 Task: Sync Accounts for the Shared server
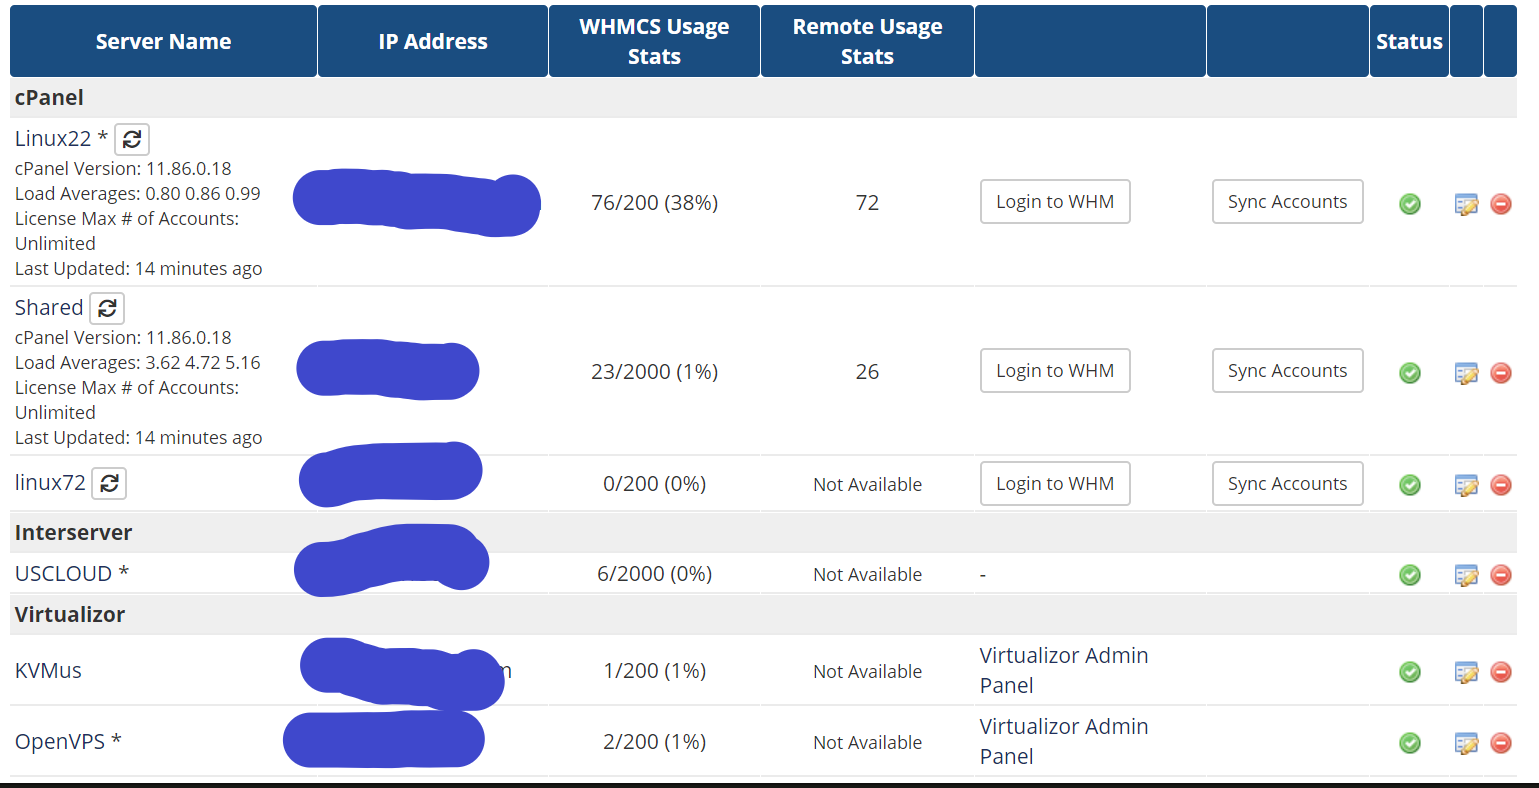1287,370
